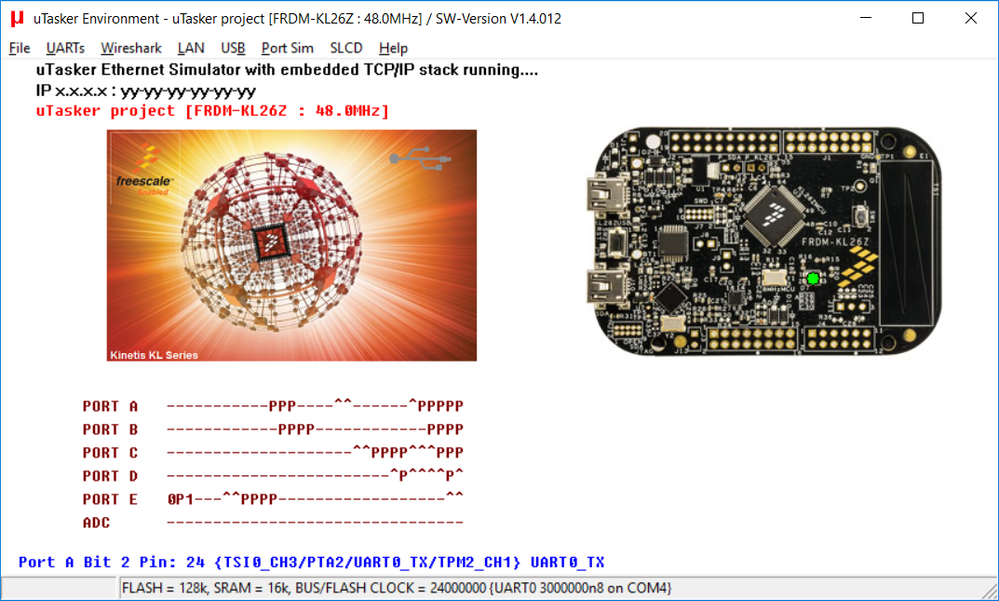Click the PORT B pin state row
This screenshot has width=999, height=601.
pos(315,429)
